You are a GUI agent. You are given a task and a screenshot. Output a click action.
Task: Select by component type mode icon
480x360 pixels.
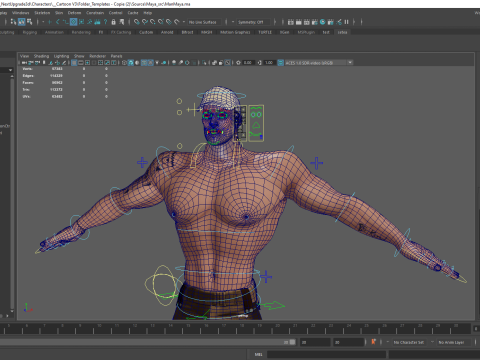coord(30,22)
